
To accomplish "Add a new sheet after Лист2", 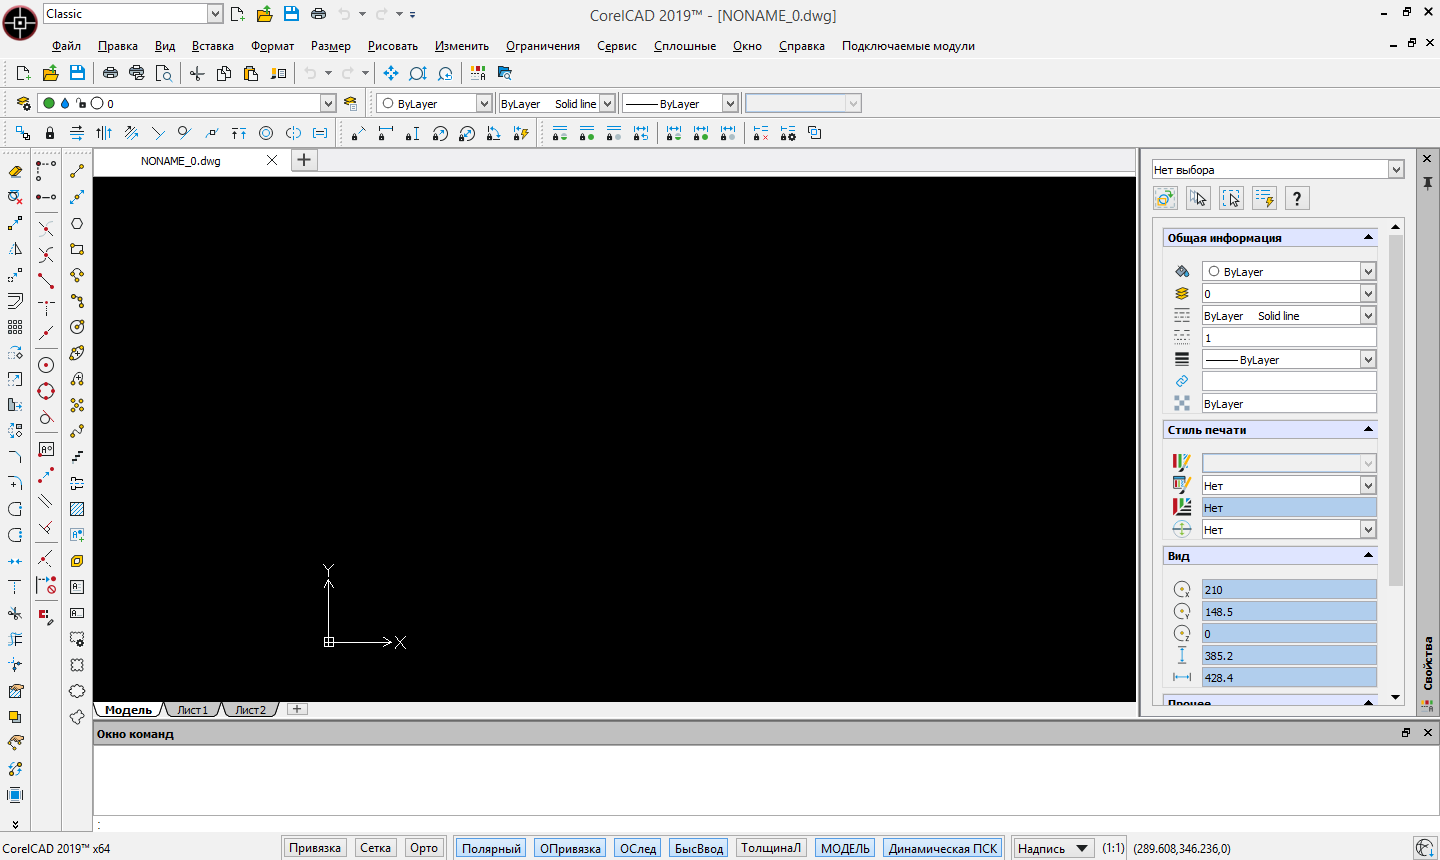I will tap(297, 709).
